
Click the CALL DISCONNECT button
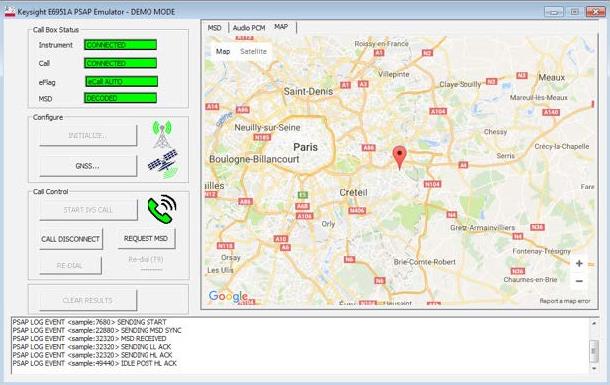[x=70, y=239]
